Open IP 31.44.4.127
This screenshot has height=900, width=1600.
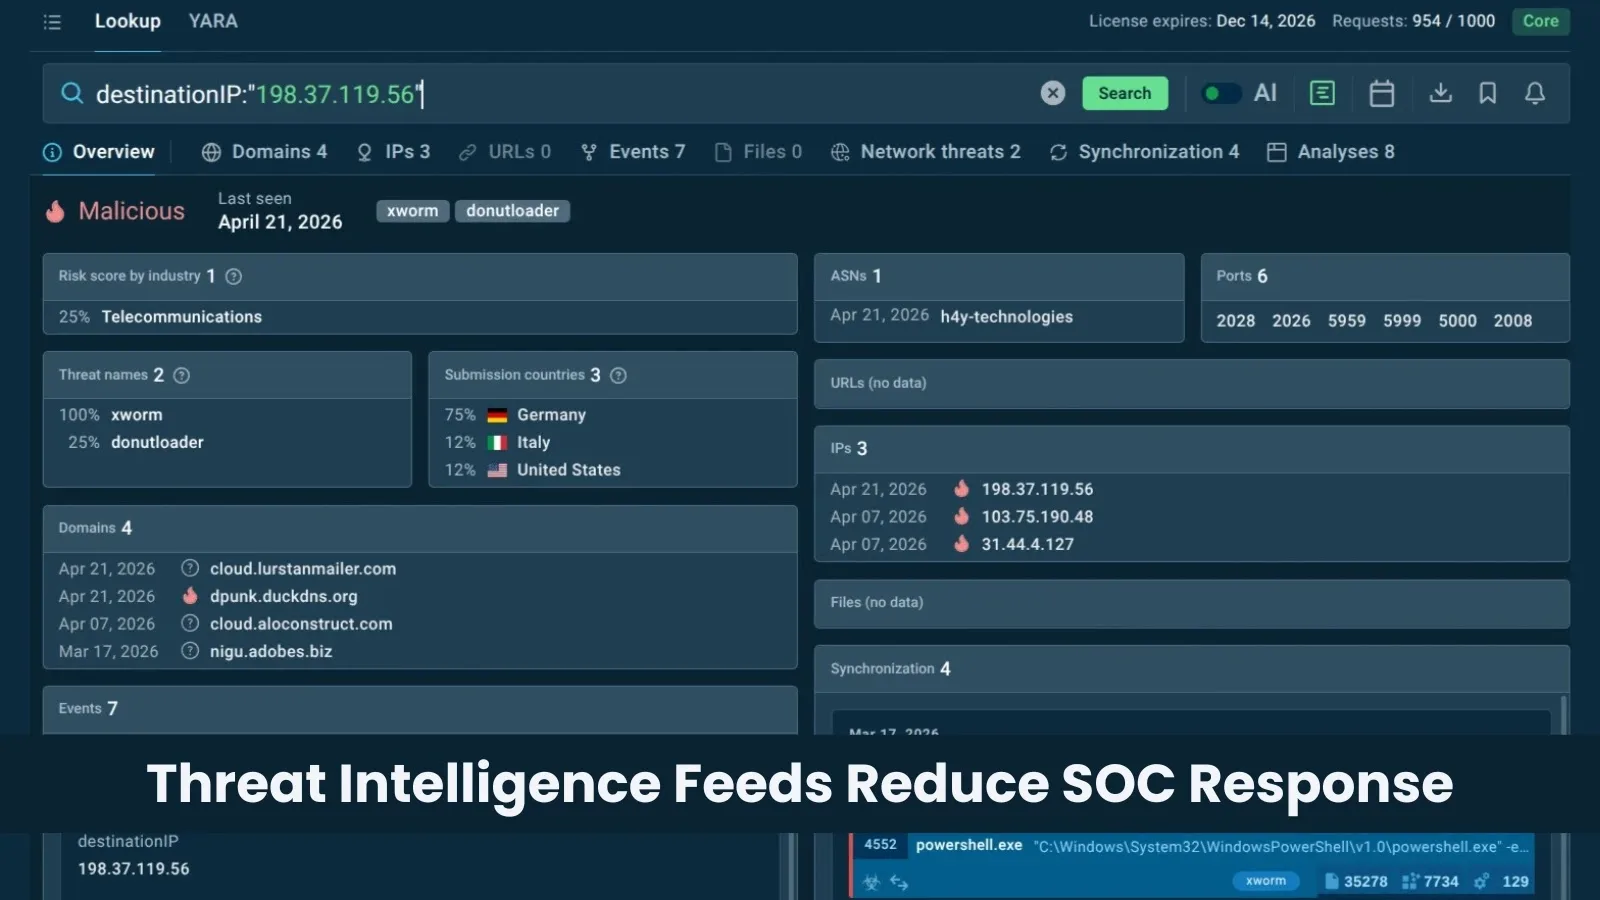[1027, 545]
